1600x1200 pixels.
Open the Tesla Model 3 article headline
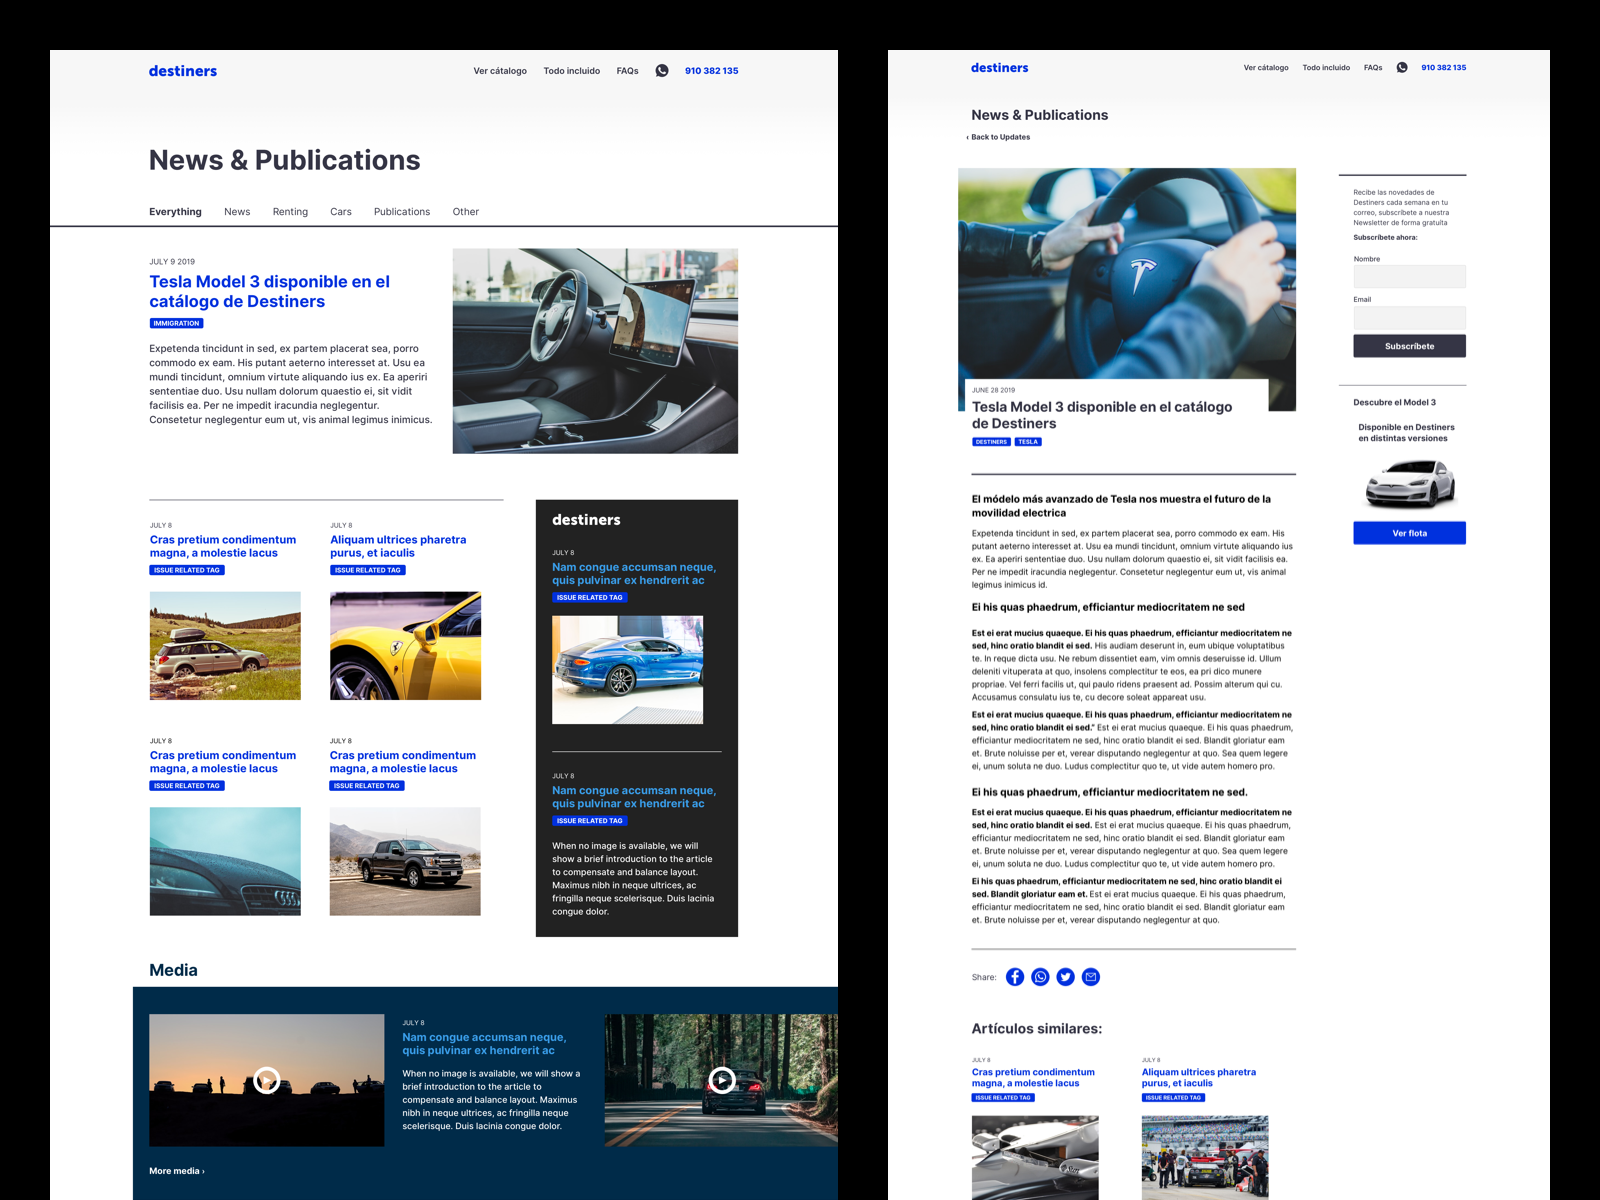tap(269, 291)
